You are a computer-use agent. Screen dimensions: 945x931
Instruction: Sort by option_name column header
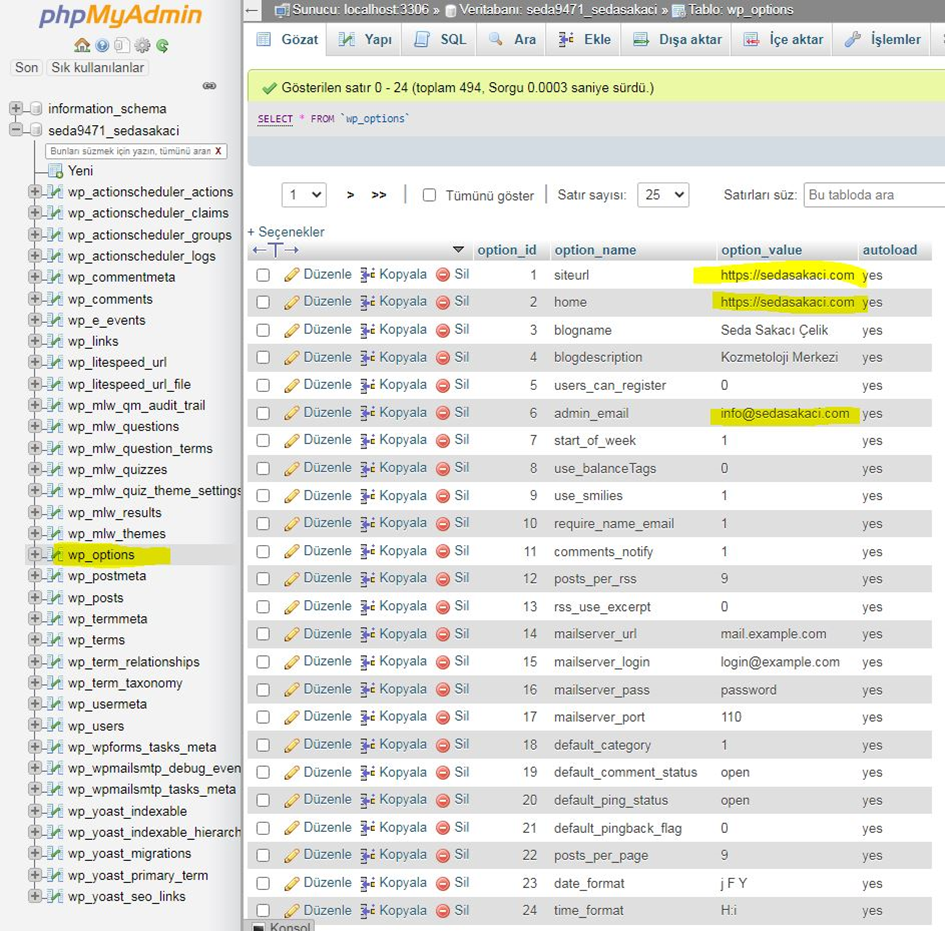[x=595, y=250]
